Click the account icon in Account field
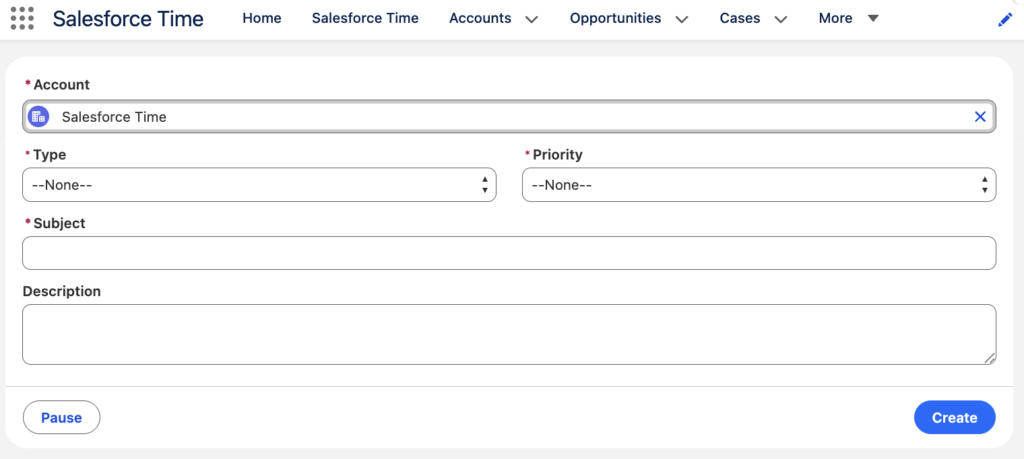 (39, 117)
